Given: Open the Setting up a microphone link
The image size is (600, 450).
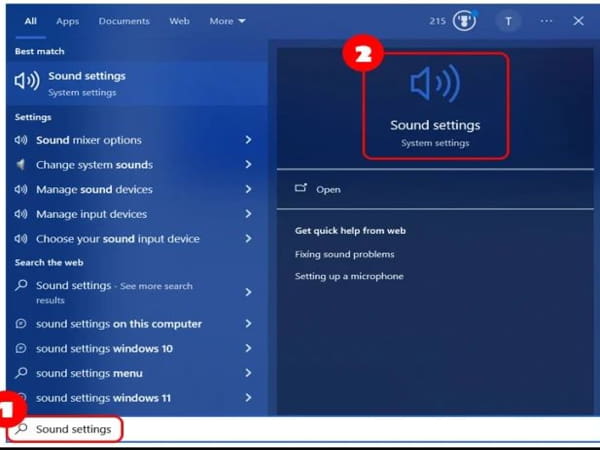Looking at the screenshot, I should click(x=349, y=276).
